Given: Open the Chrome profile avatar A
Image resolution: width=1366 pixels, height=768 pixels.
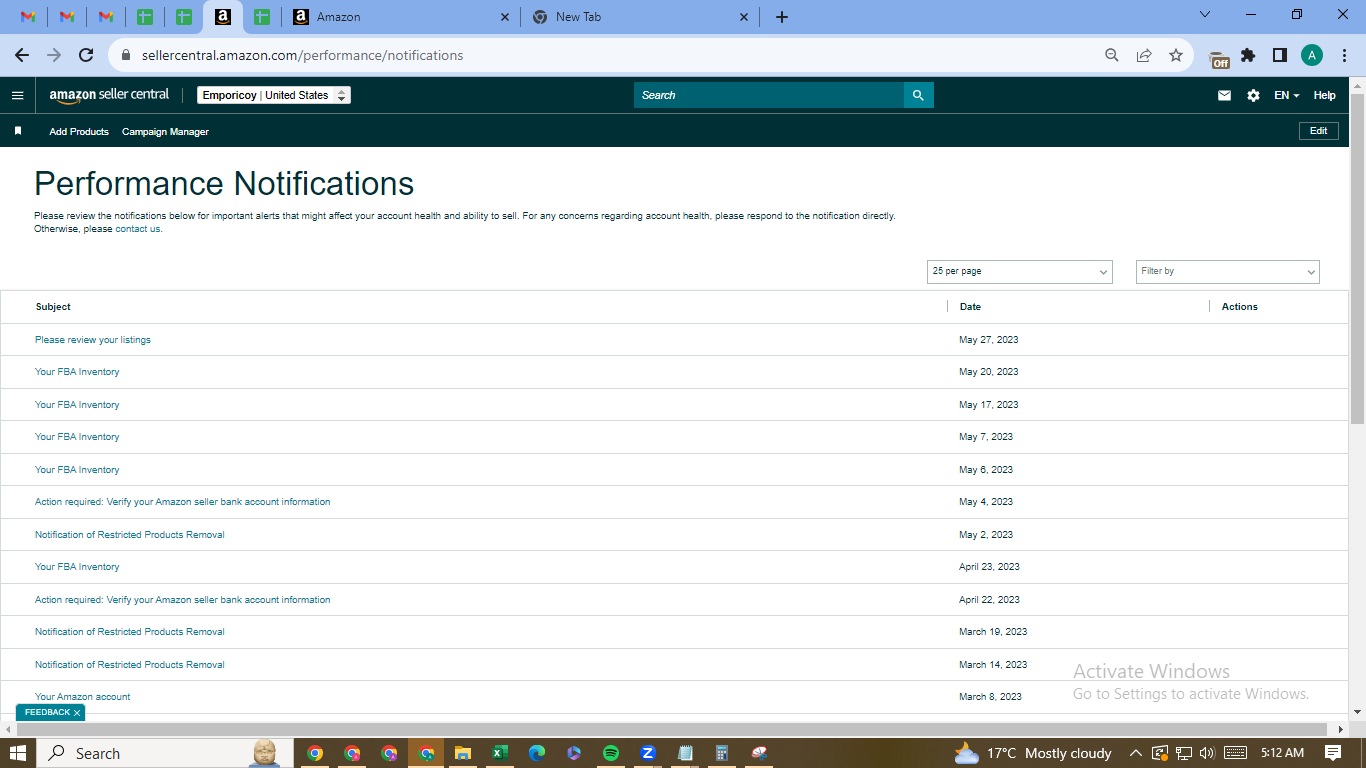Looking at the screenshot, I should [1312, 55].
